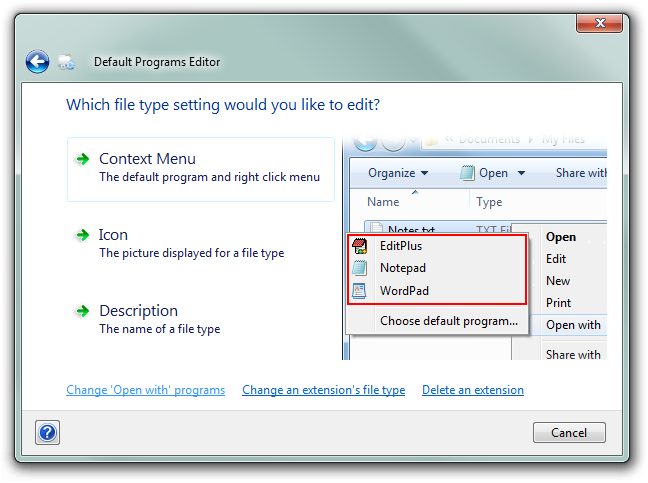The width and height of the screenshot is (648, 483).
Task: Click Open with in the context menu
Action: pos(573,325)
